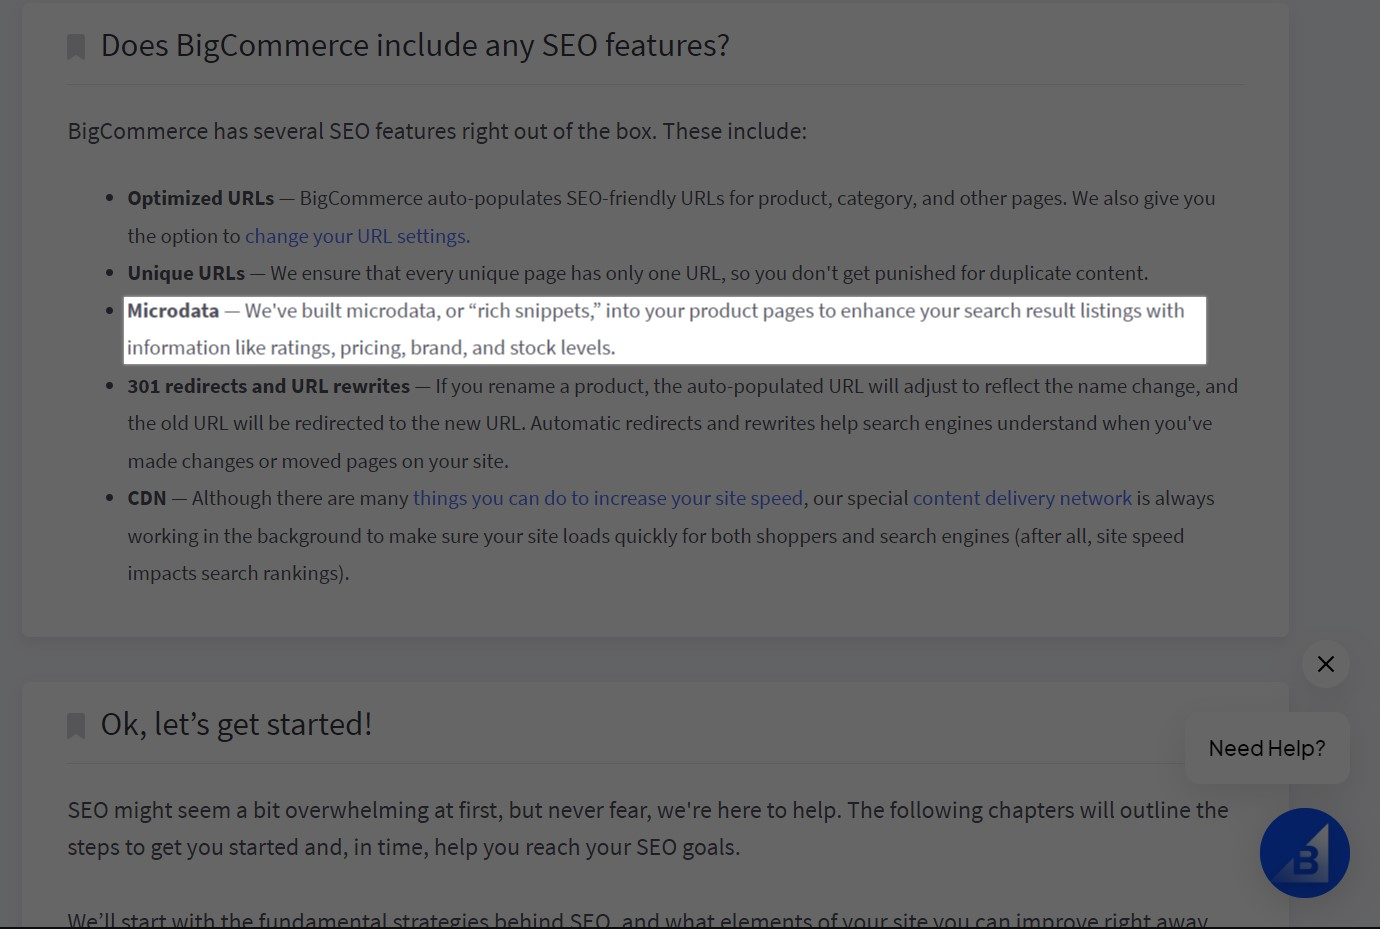This screenshot has height=929, width=1380.
Task: Follow the "things you can do to increase your site speed" link
Action: [x=608, y=498]
